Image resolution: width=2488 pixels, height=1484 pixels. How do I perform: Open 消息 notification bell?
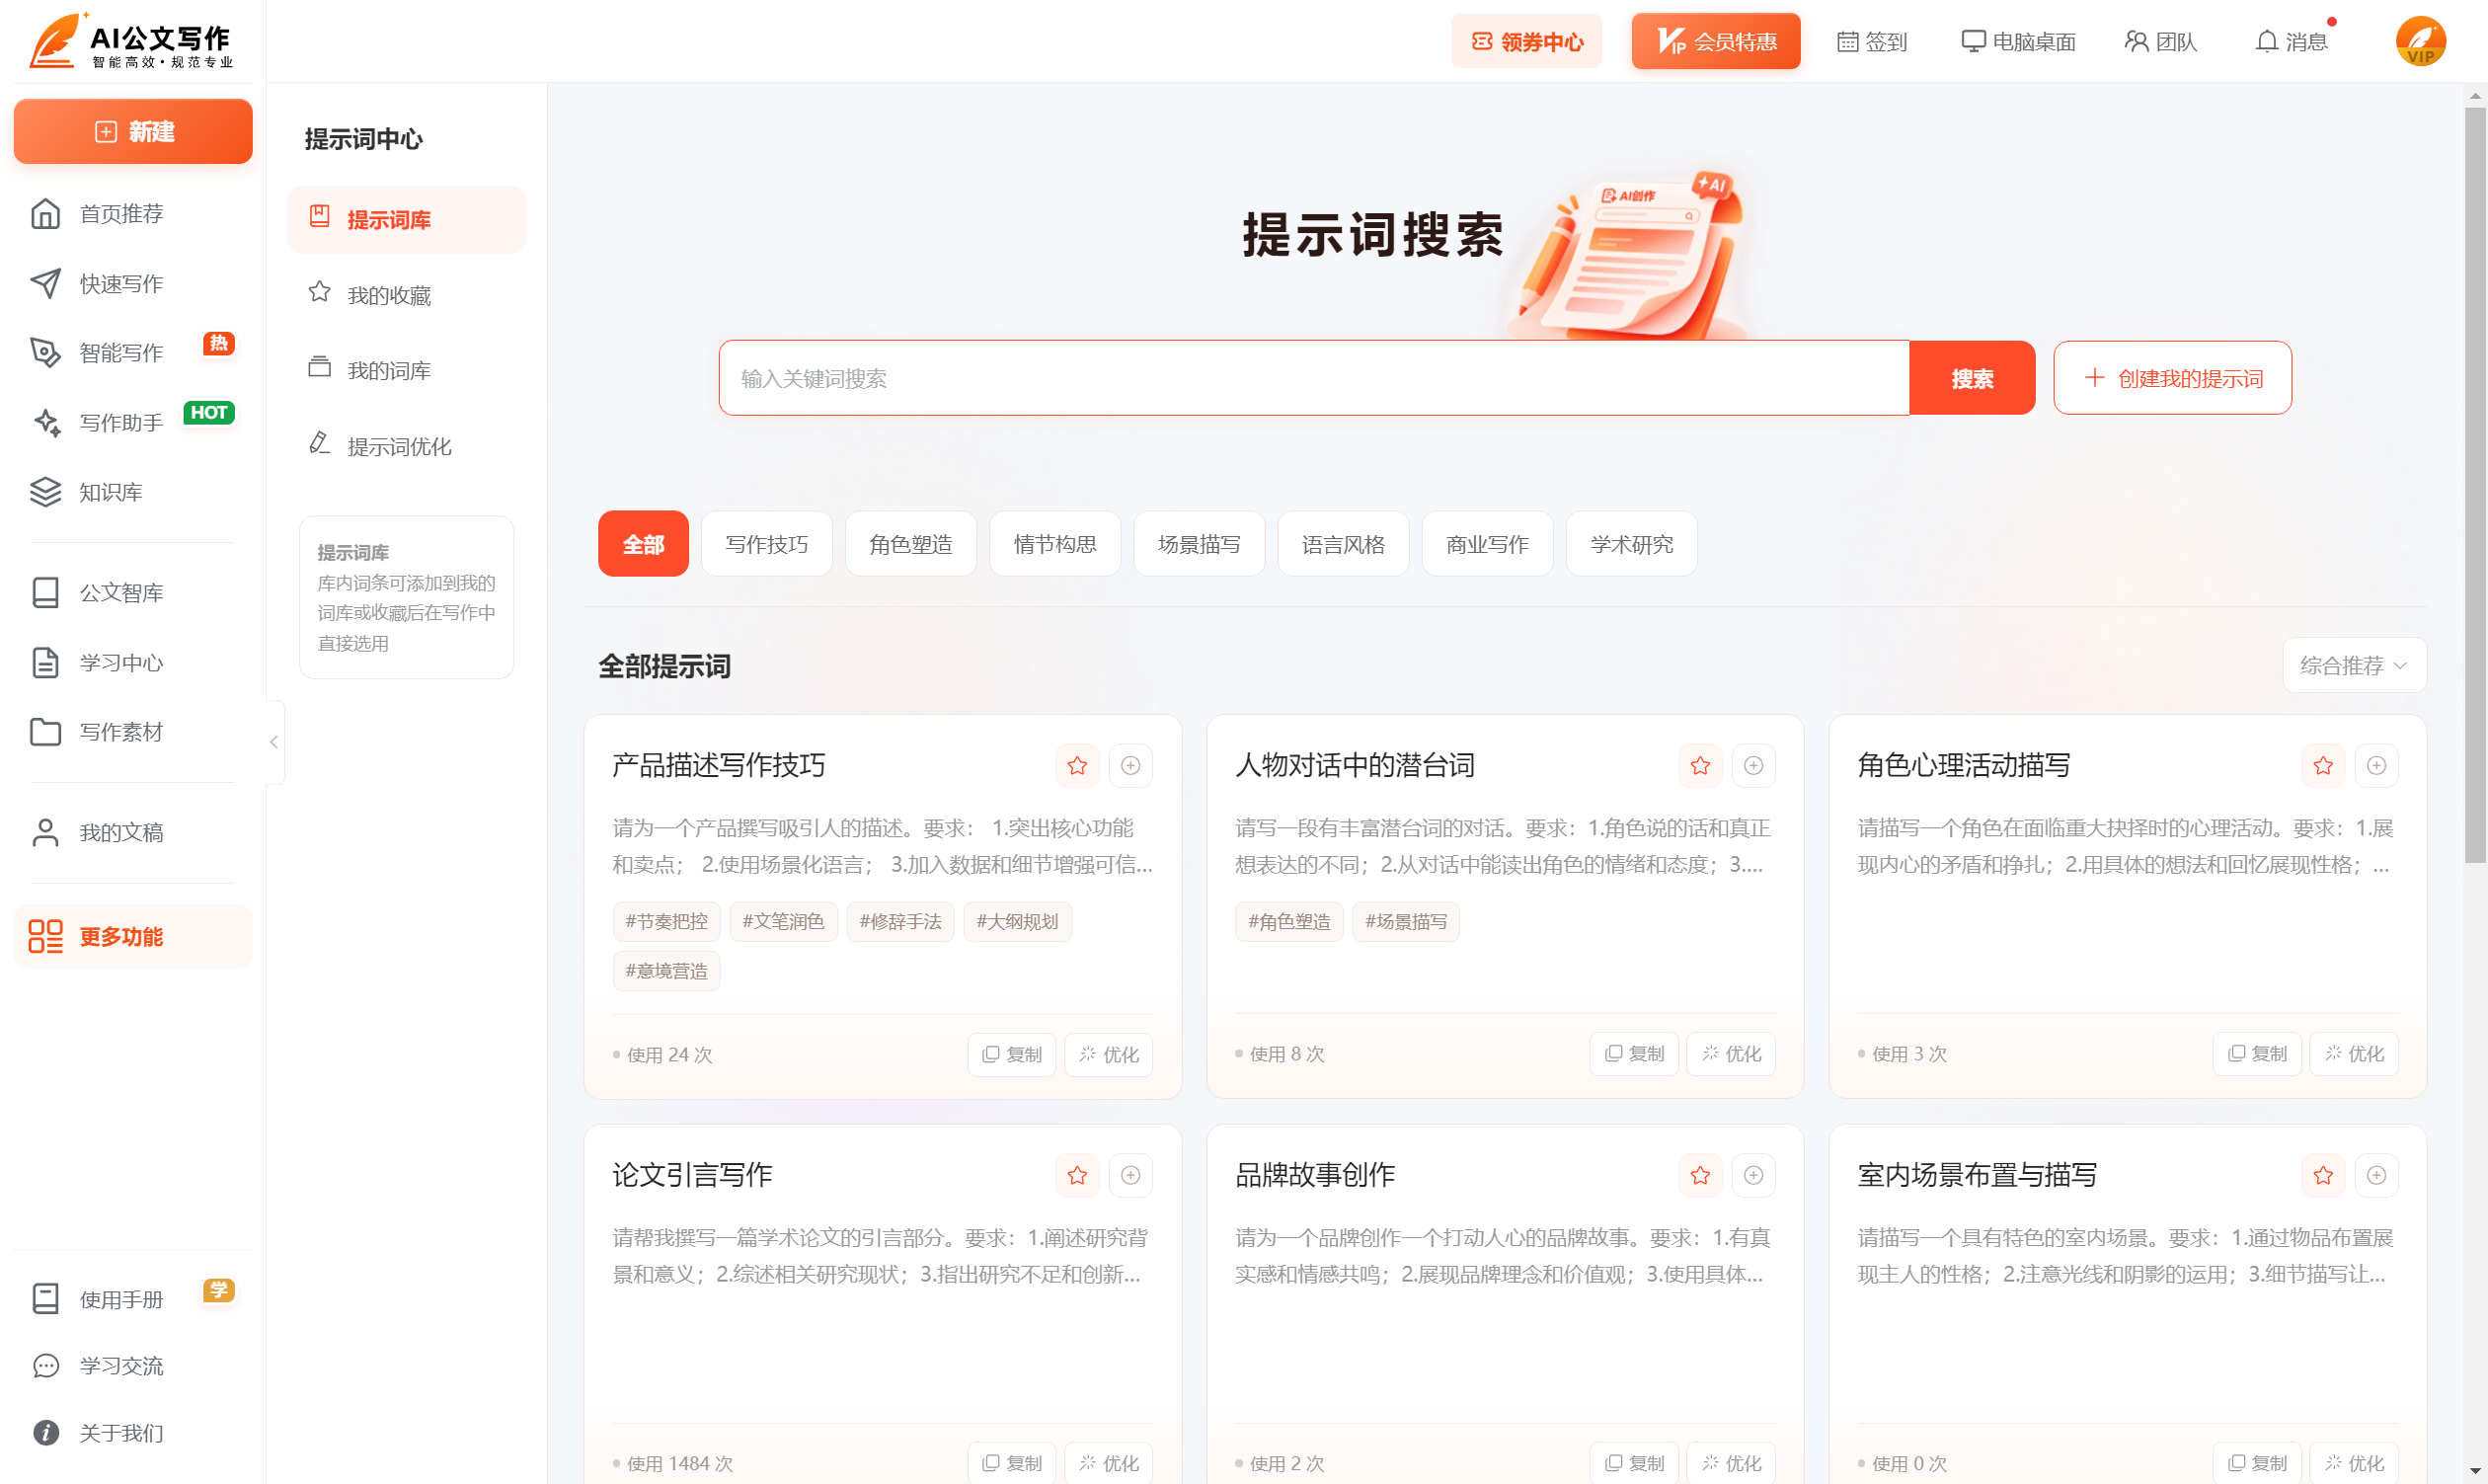pos(2267,41)
